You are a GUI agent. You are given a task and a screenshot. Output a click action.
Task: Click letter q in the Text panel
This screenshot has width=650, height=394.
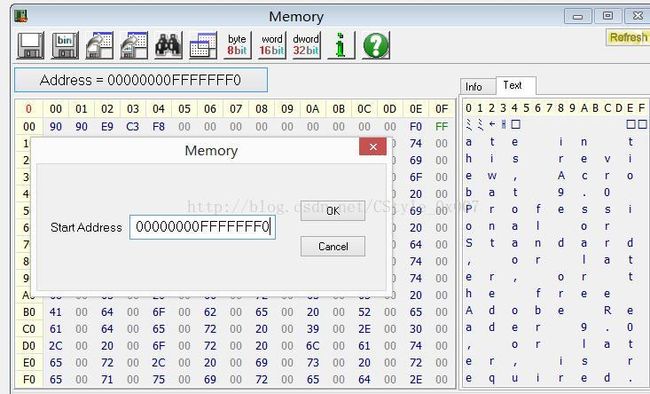(x=492, y=378)
